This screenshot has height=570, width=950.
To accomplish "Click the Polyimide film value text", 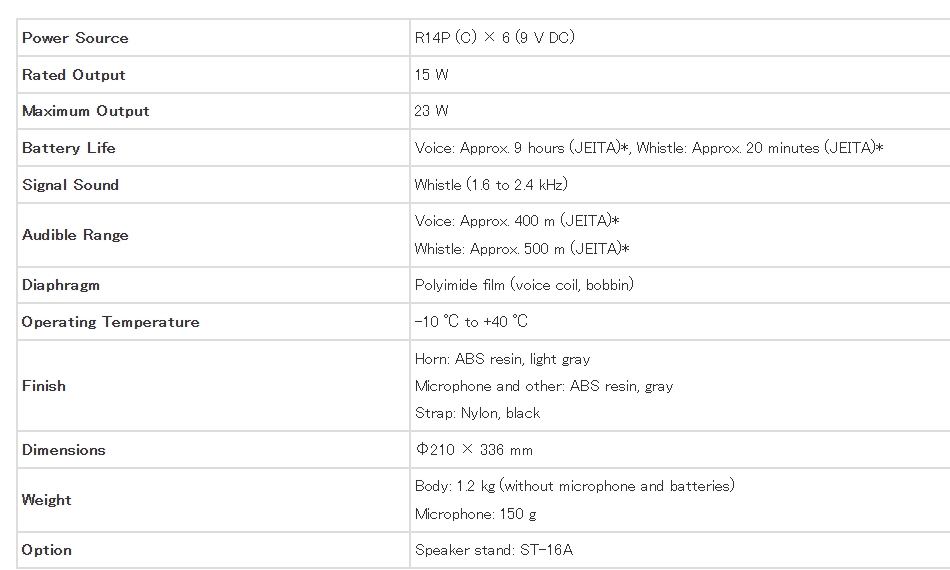I will click(524, 285).
